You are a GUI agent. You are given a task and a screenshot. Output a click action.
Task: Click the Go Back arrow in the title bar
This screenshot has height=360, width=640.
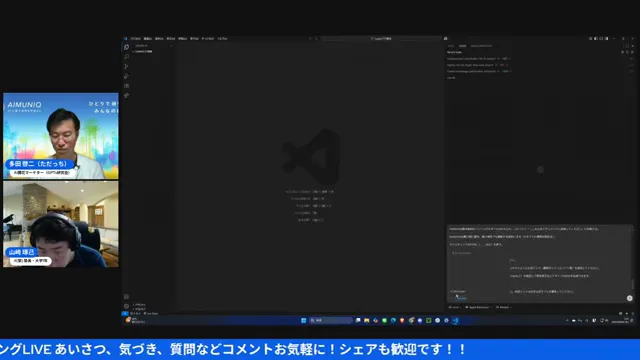tap(310, 39)
